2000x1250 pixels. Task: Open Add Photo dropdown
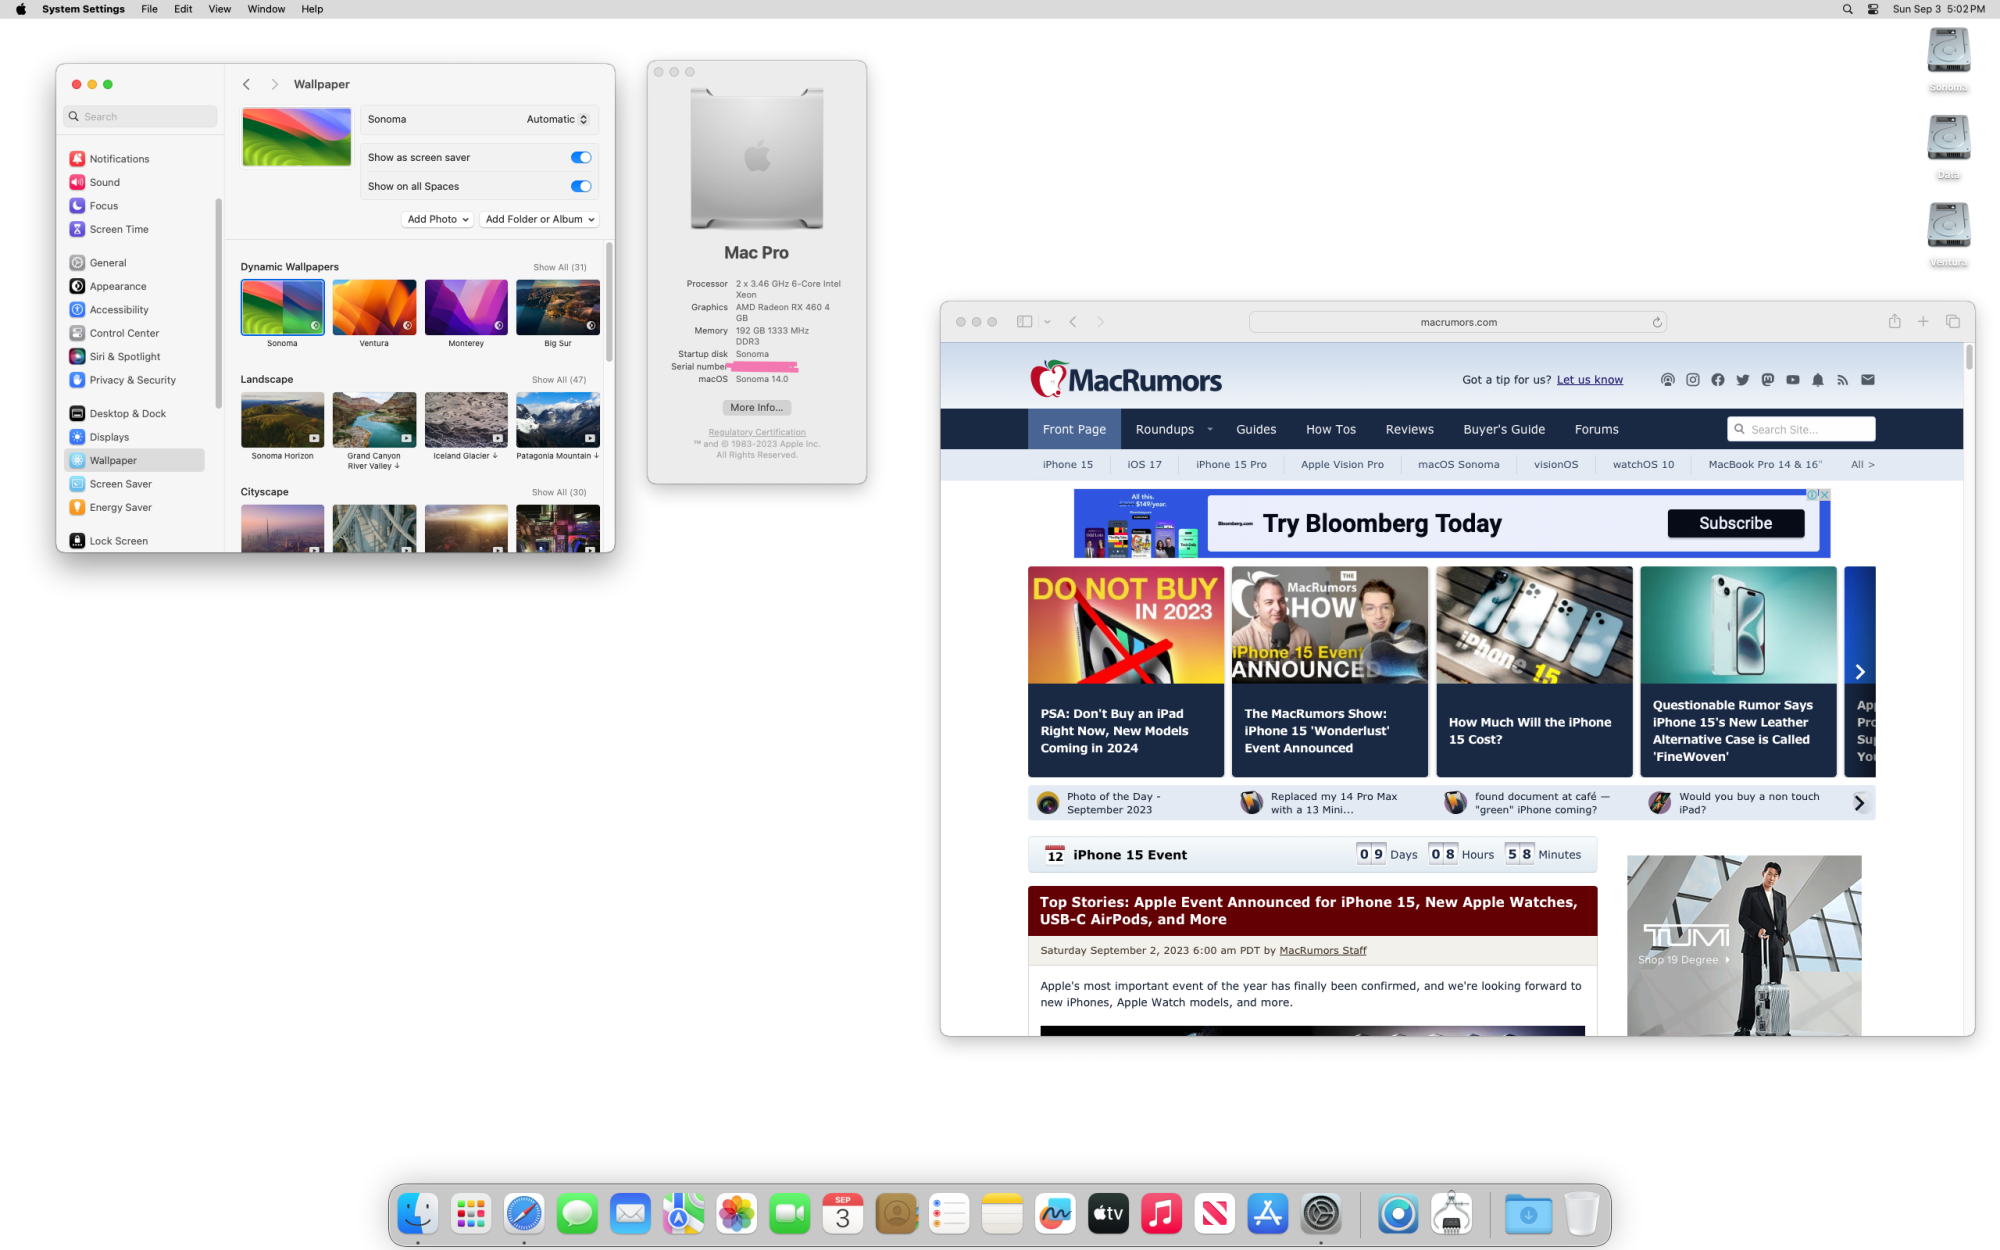[x=437, y=219]
